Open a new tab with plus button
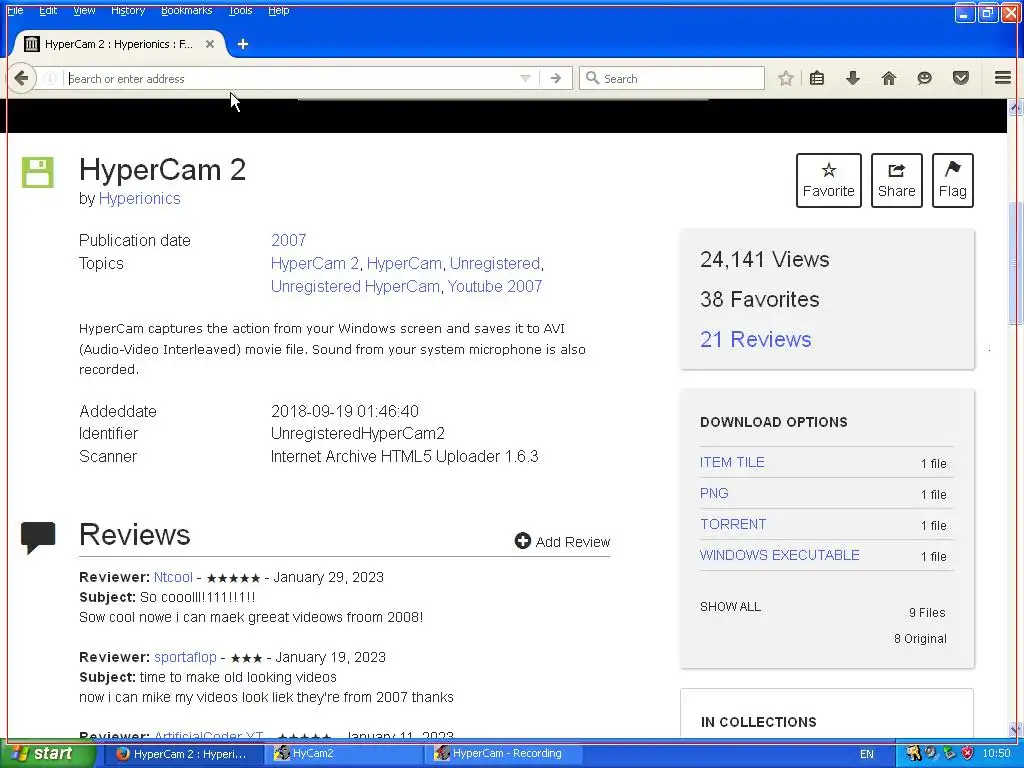 point(243,44)
